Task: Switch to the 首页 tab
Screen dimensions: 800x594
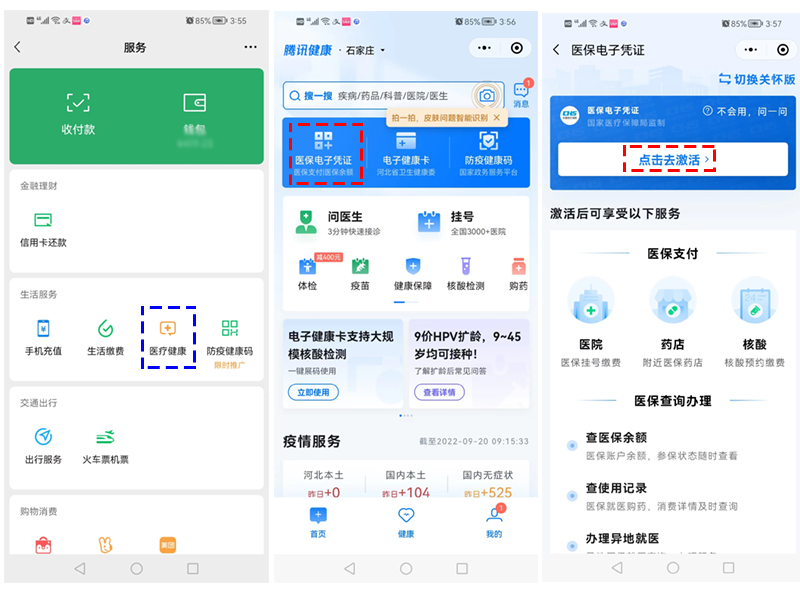Action: pyautogui.click(x=318, y=523)
